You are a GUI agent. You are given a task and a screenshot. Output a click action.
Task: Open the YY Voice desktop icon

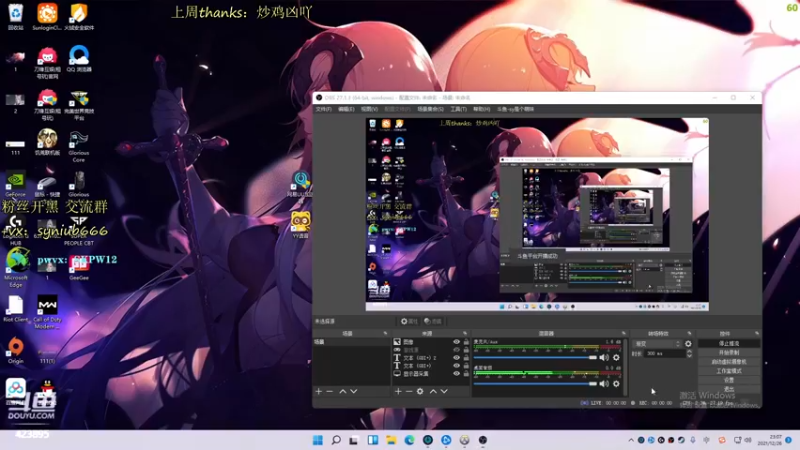(x=301, y=225)
